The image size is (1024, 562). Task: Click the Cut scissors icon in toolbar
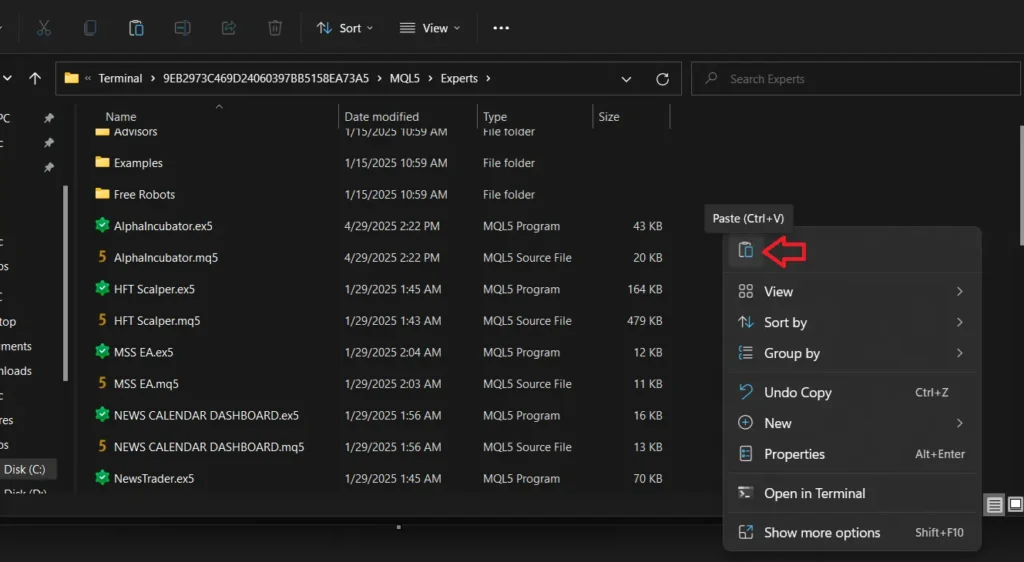click(x=44, y=28)
